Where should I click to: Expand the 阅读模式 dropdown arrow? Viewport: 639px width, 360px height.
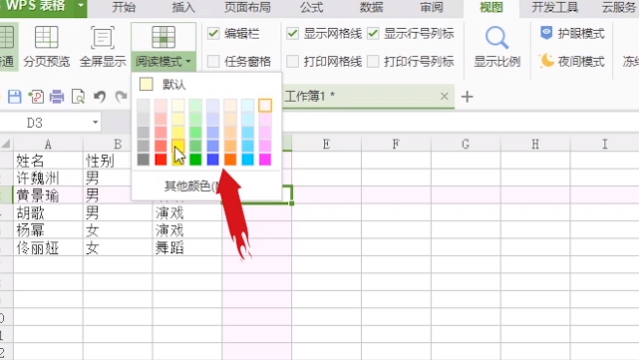[188, 62]
